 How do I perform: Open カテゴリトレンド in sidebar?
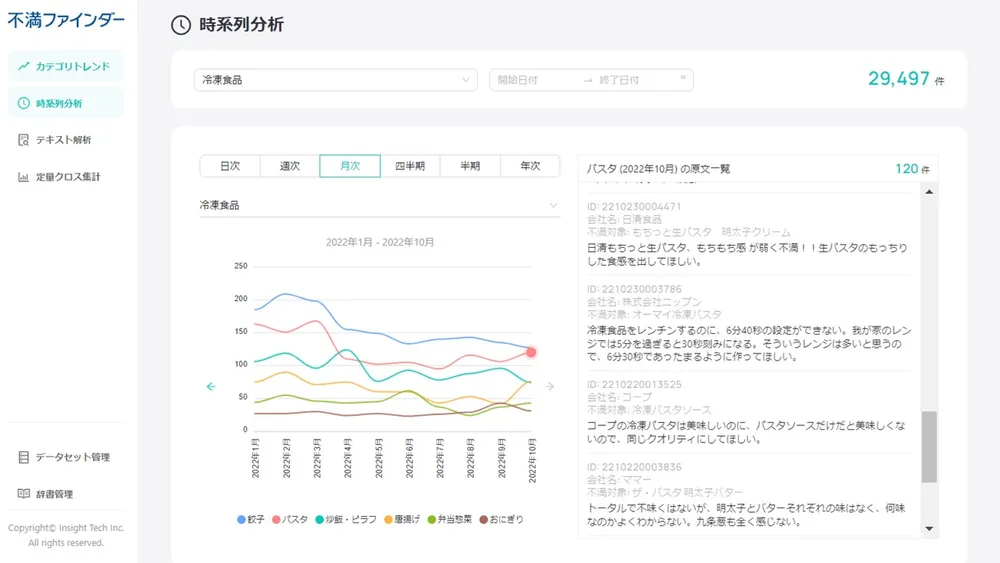[66, 66]
